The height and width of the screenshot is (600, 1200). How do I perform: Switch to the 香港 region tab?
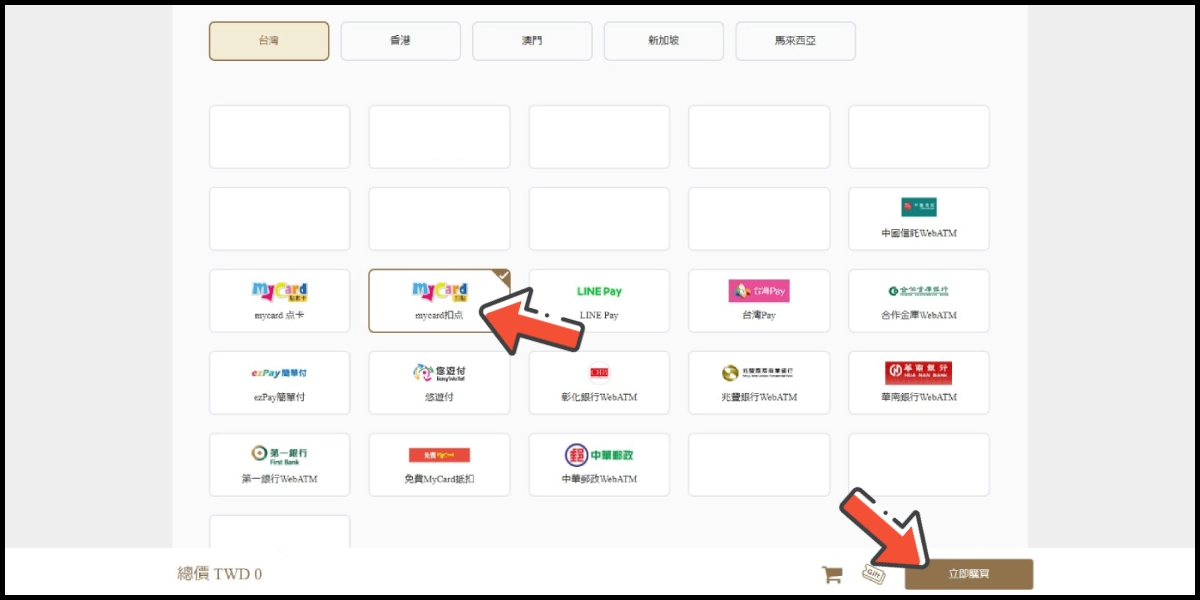coord(400,41)
